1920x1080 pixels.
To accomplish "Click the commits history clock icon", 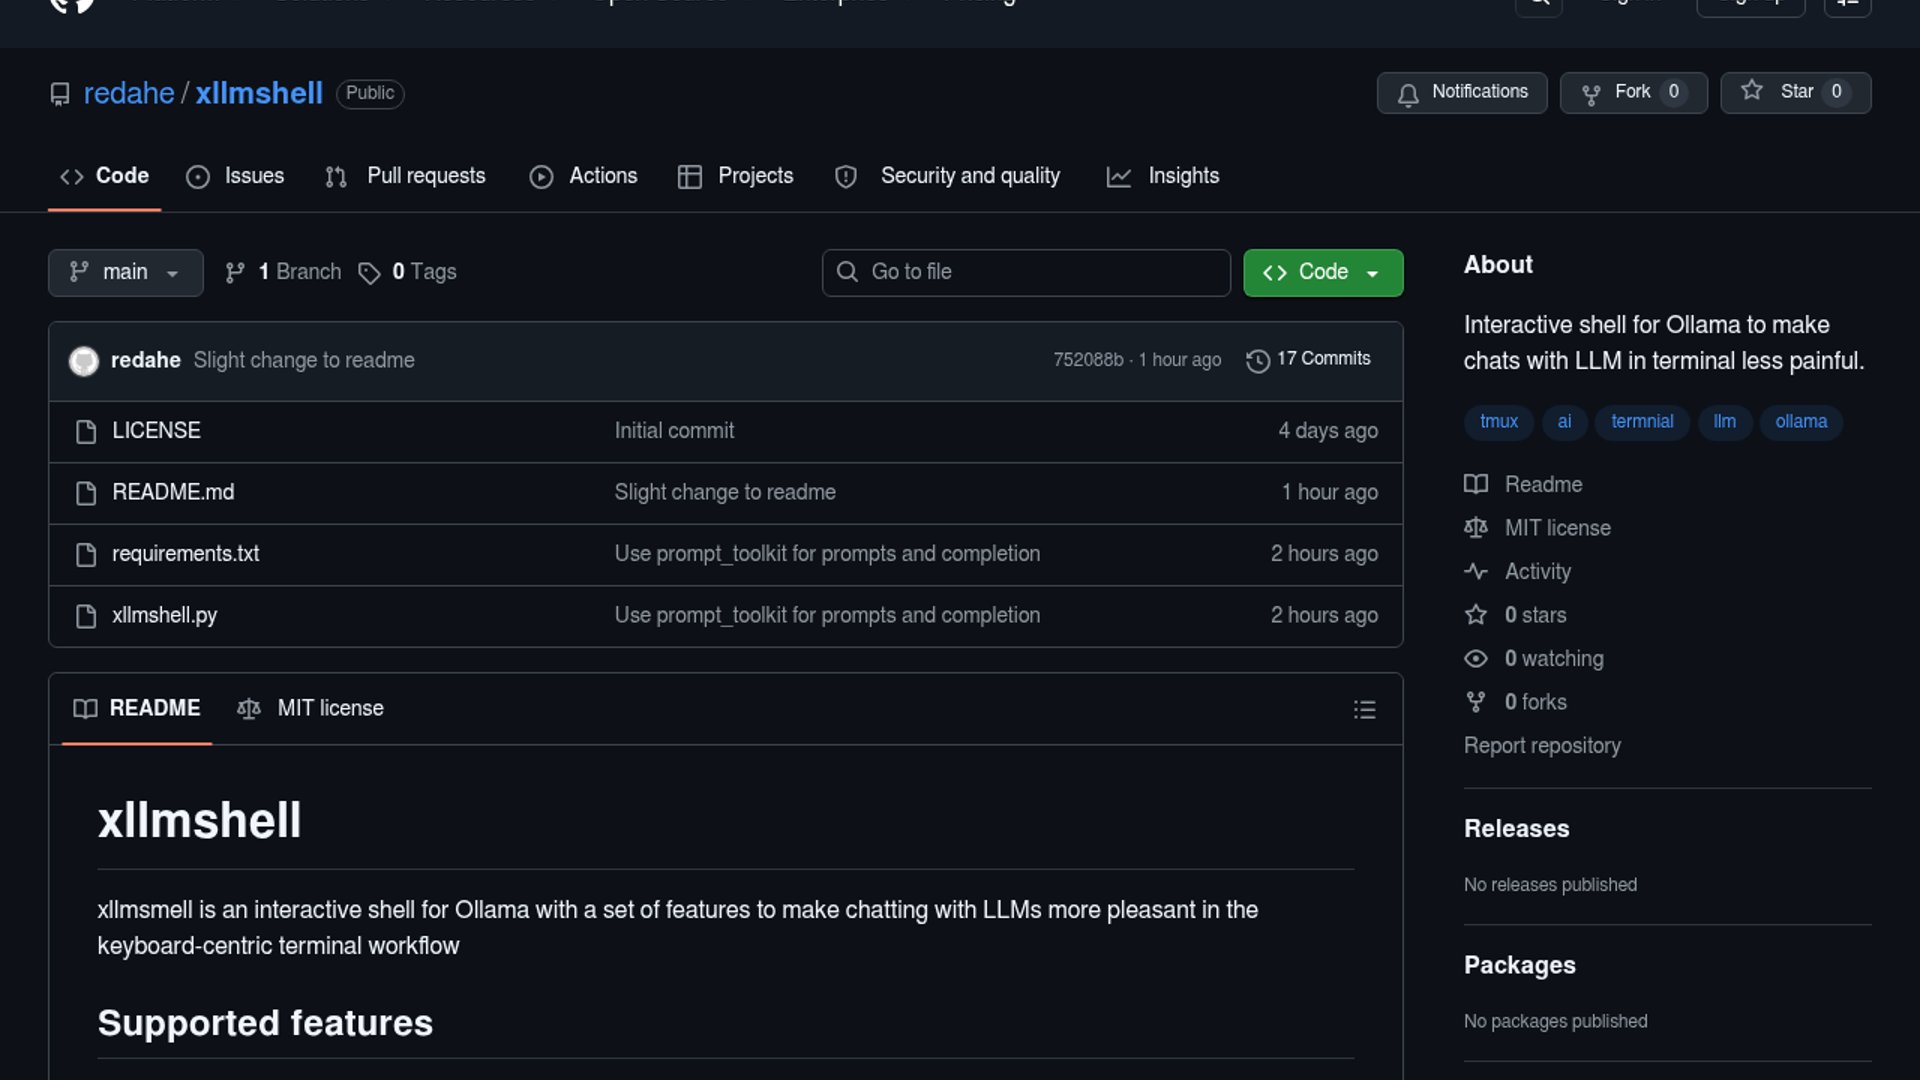I will [1258, 361].
